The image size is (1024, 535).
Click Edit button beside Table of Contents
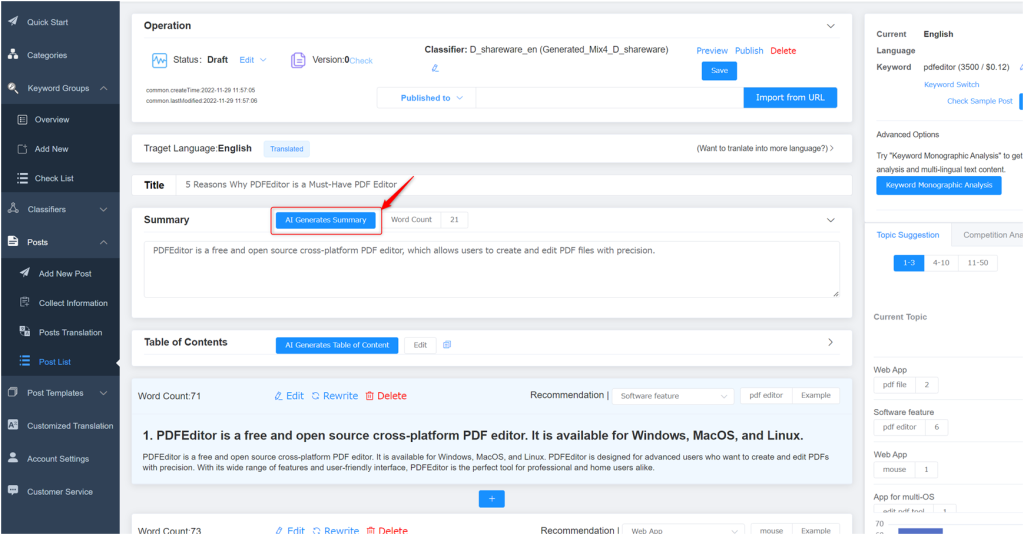(420, 345)
